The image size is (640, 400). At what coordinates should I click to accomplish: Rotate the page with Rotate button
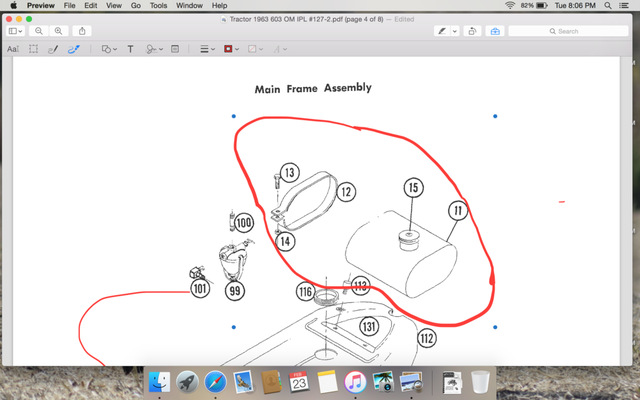(472, 31)
